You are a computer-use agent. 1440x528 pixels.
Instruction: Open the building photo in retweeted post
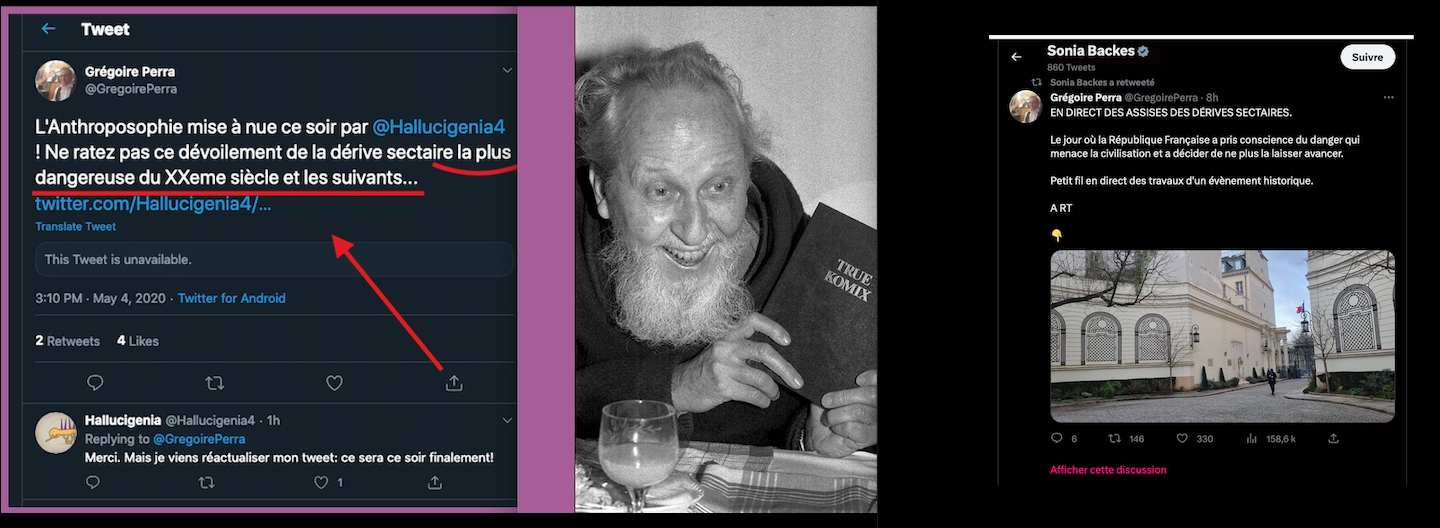pos(1222,336)
